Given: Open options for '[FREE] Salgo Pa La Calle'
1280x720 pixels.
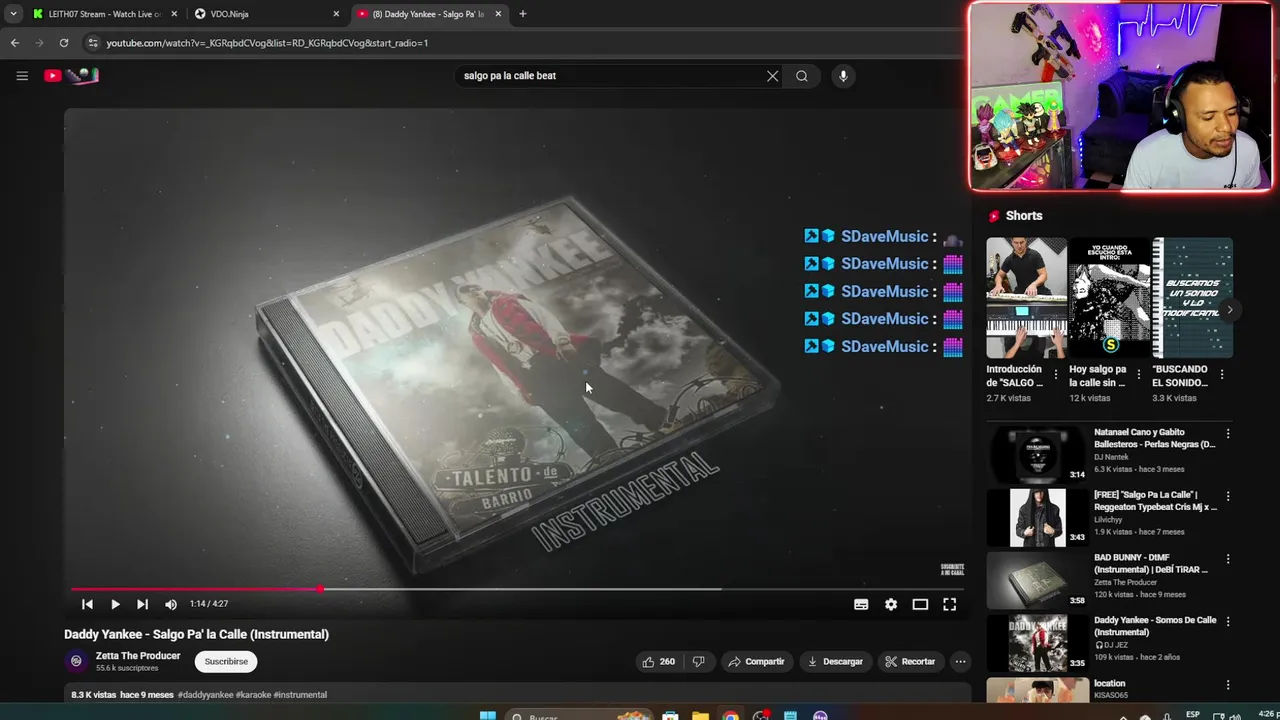Looking at the screenshot, I should (1228, 496).
